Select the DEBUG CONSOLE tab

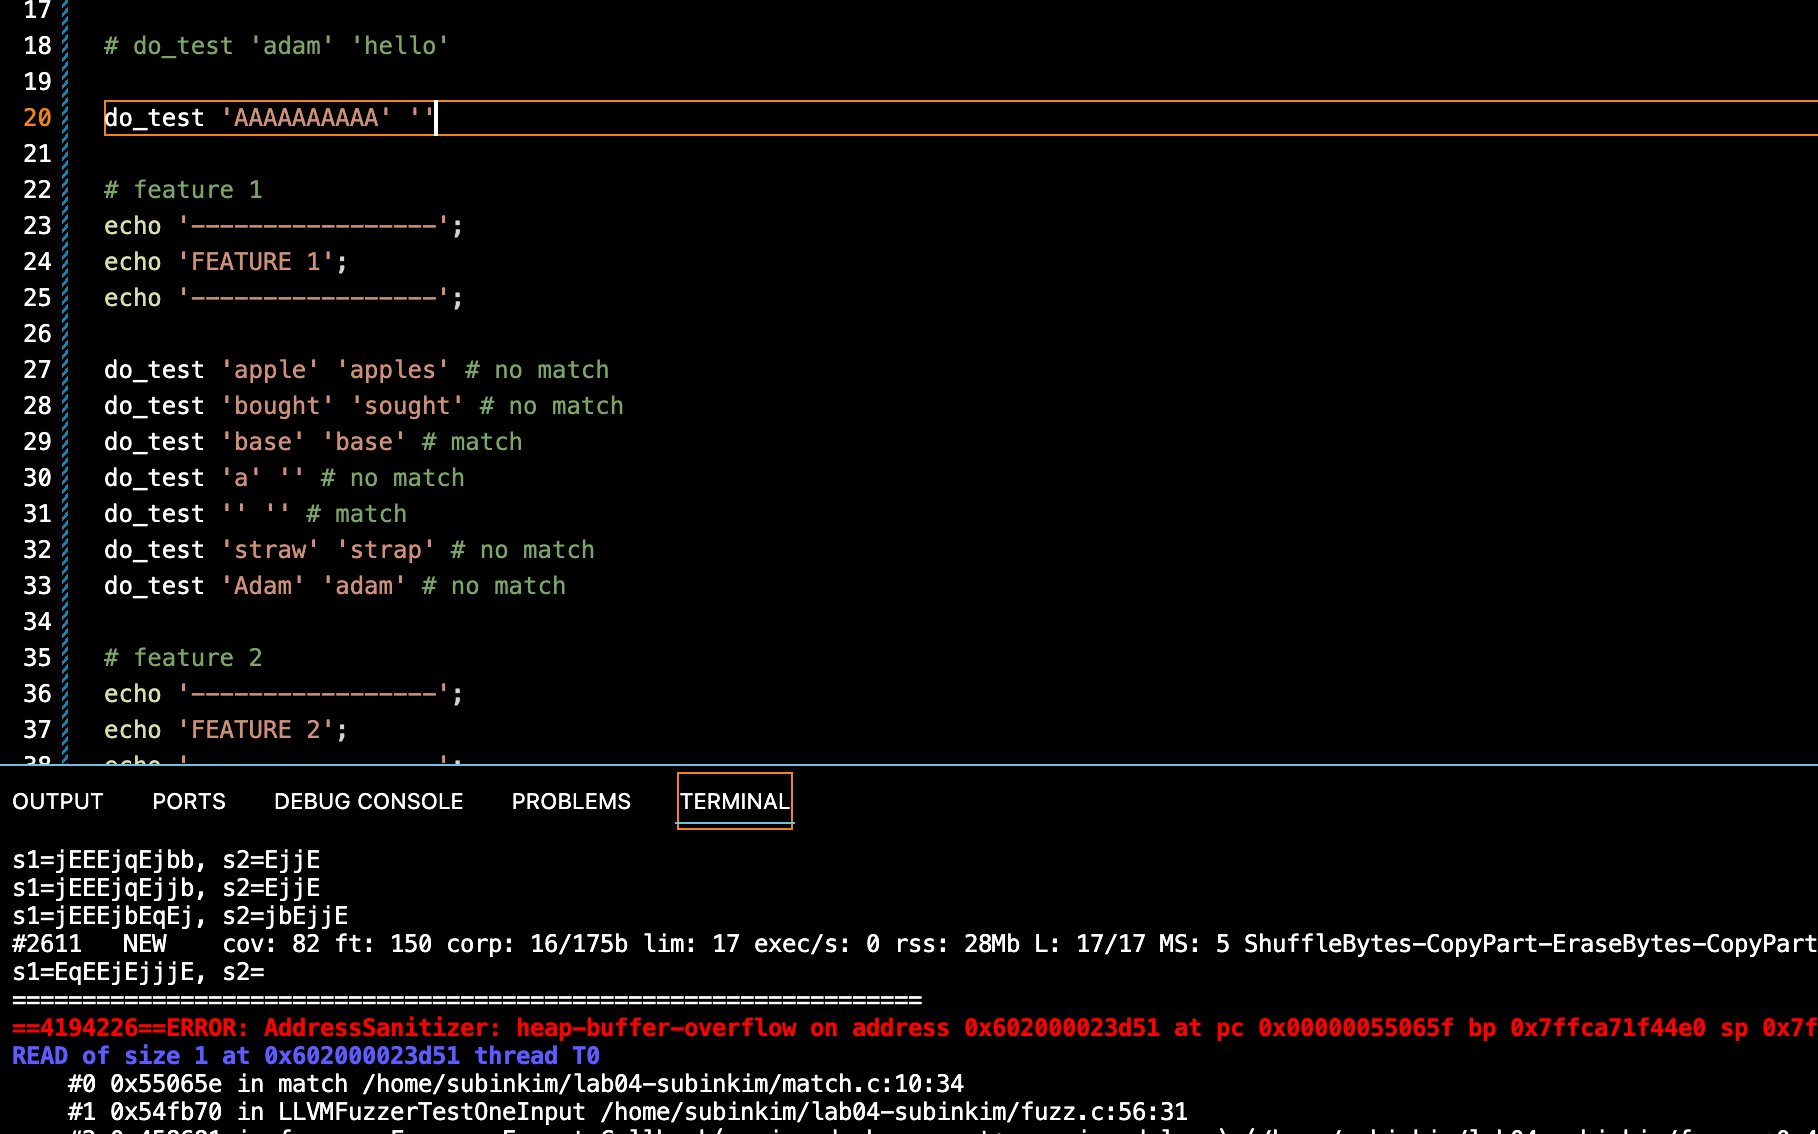click(x=368, y=801)
